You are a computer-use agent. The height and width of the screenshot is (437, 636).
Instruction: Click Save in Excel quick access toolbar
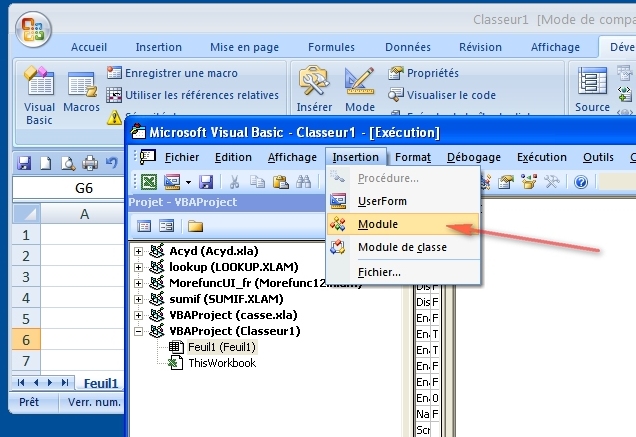[24, 163]
